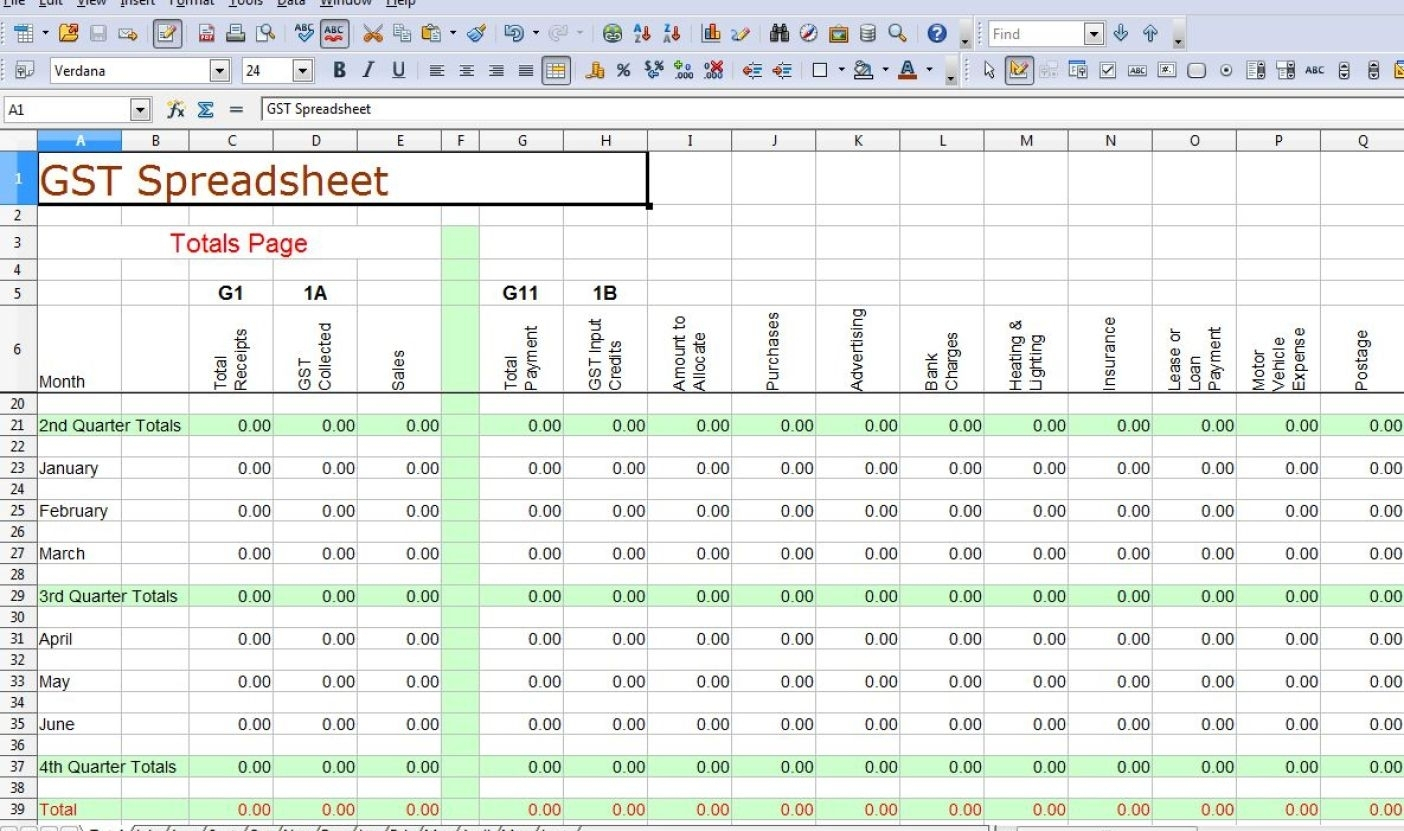Toggle Underline formatting
Viewport: 1404px width, 831px height.
(x=398, y=71)
